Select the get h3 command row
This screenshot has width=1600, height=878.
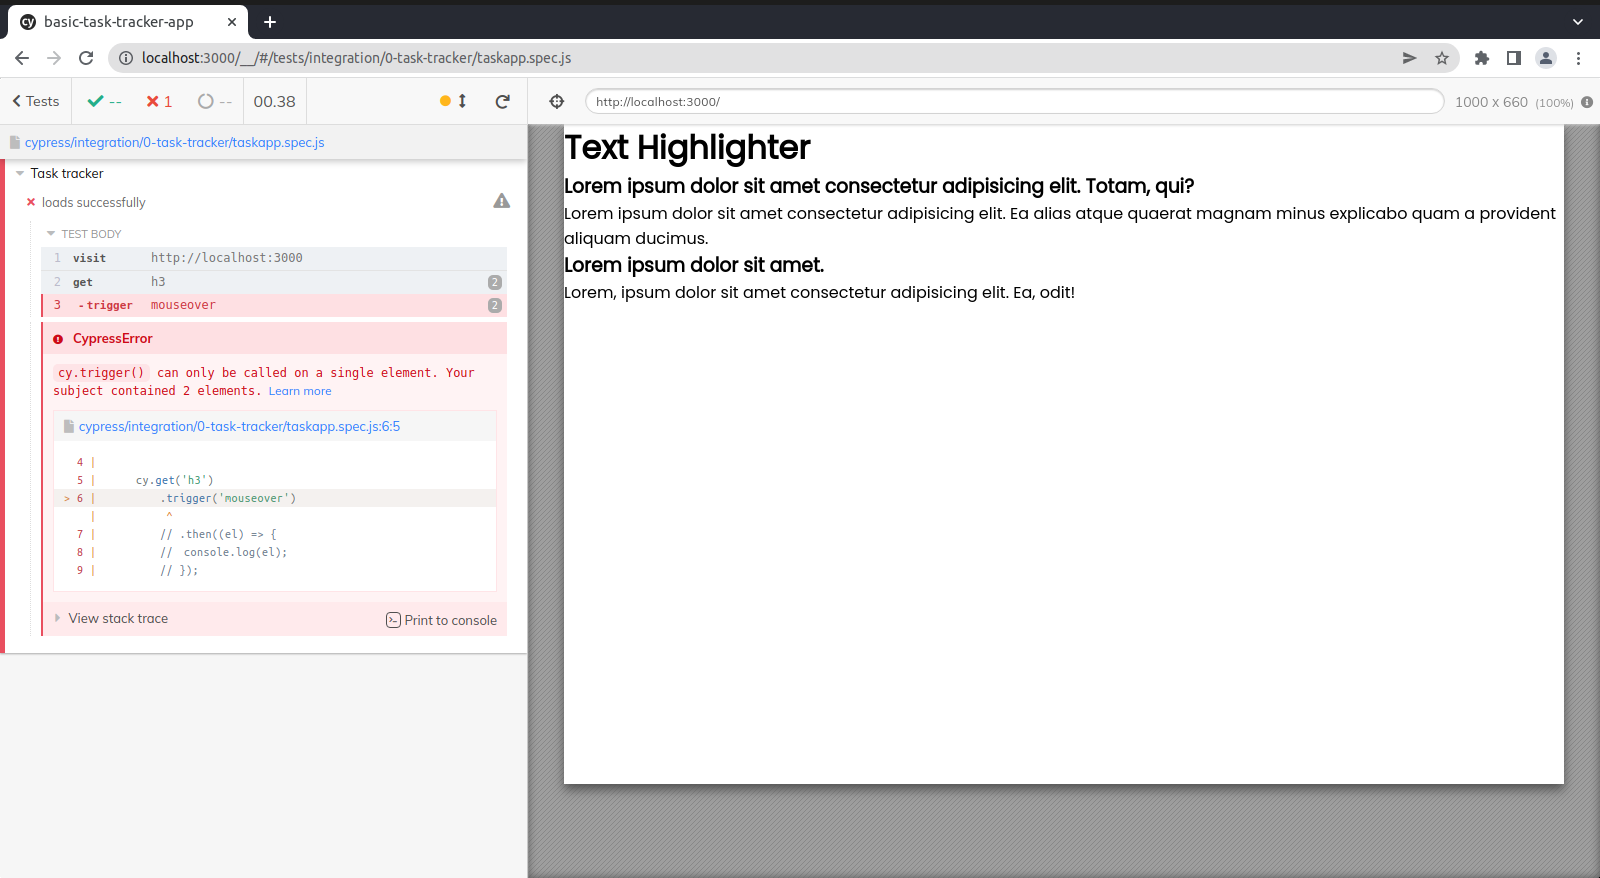point(274,282)
